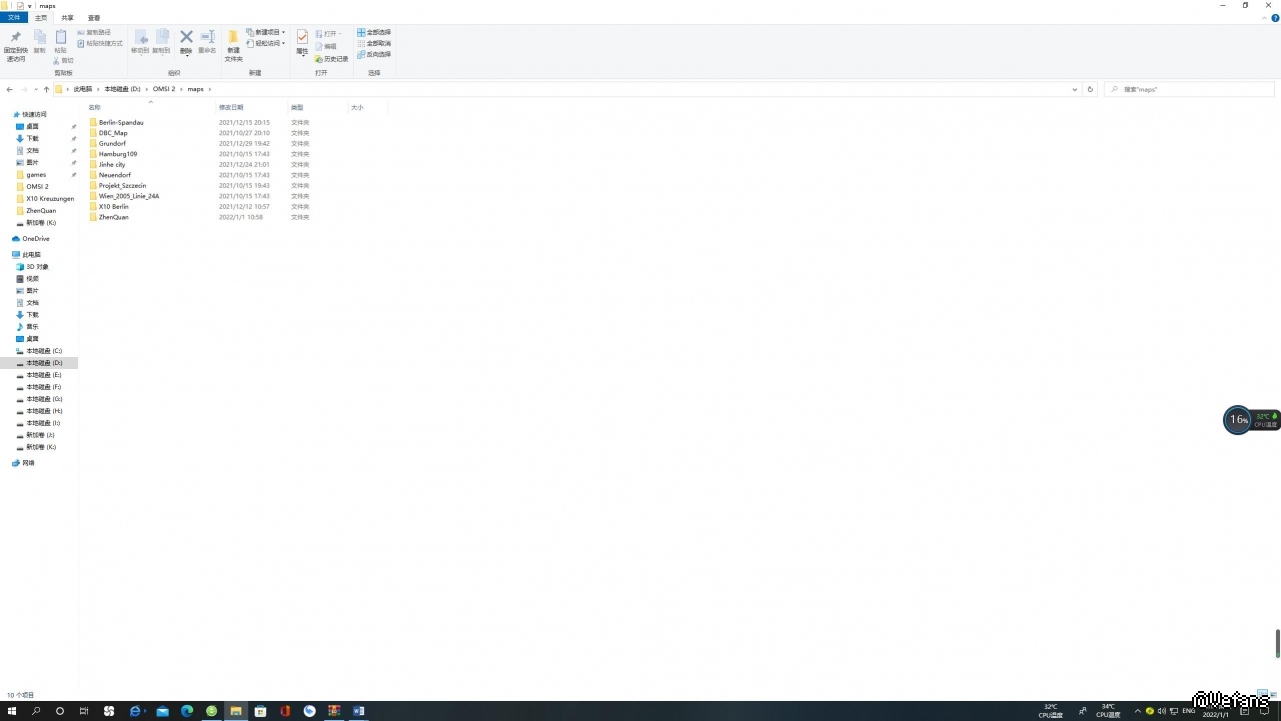Click OMSI 2 in the address bar
The width and height of the screenshot is (1281, 721).
(164, 89)
